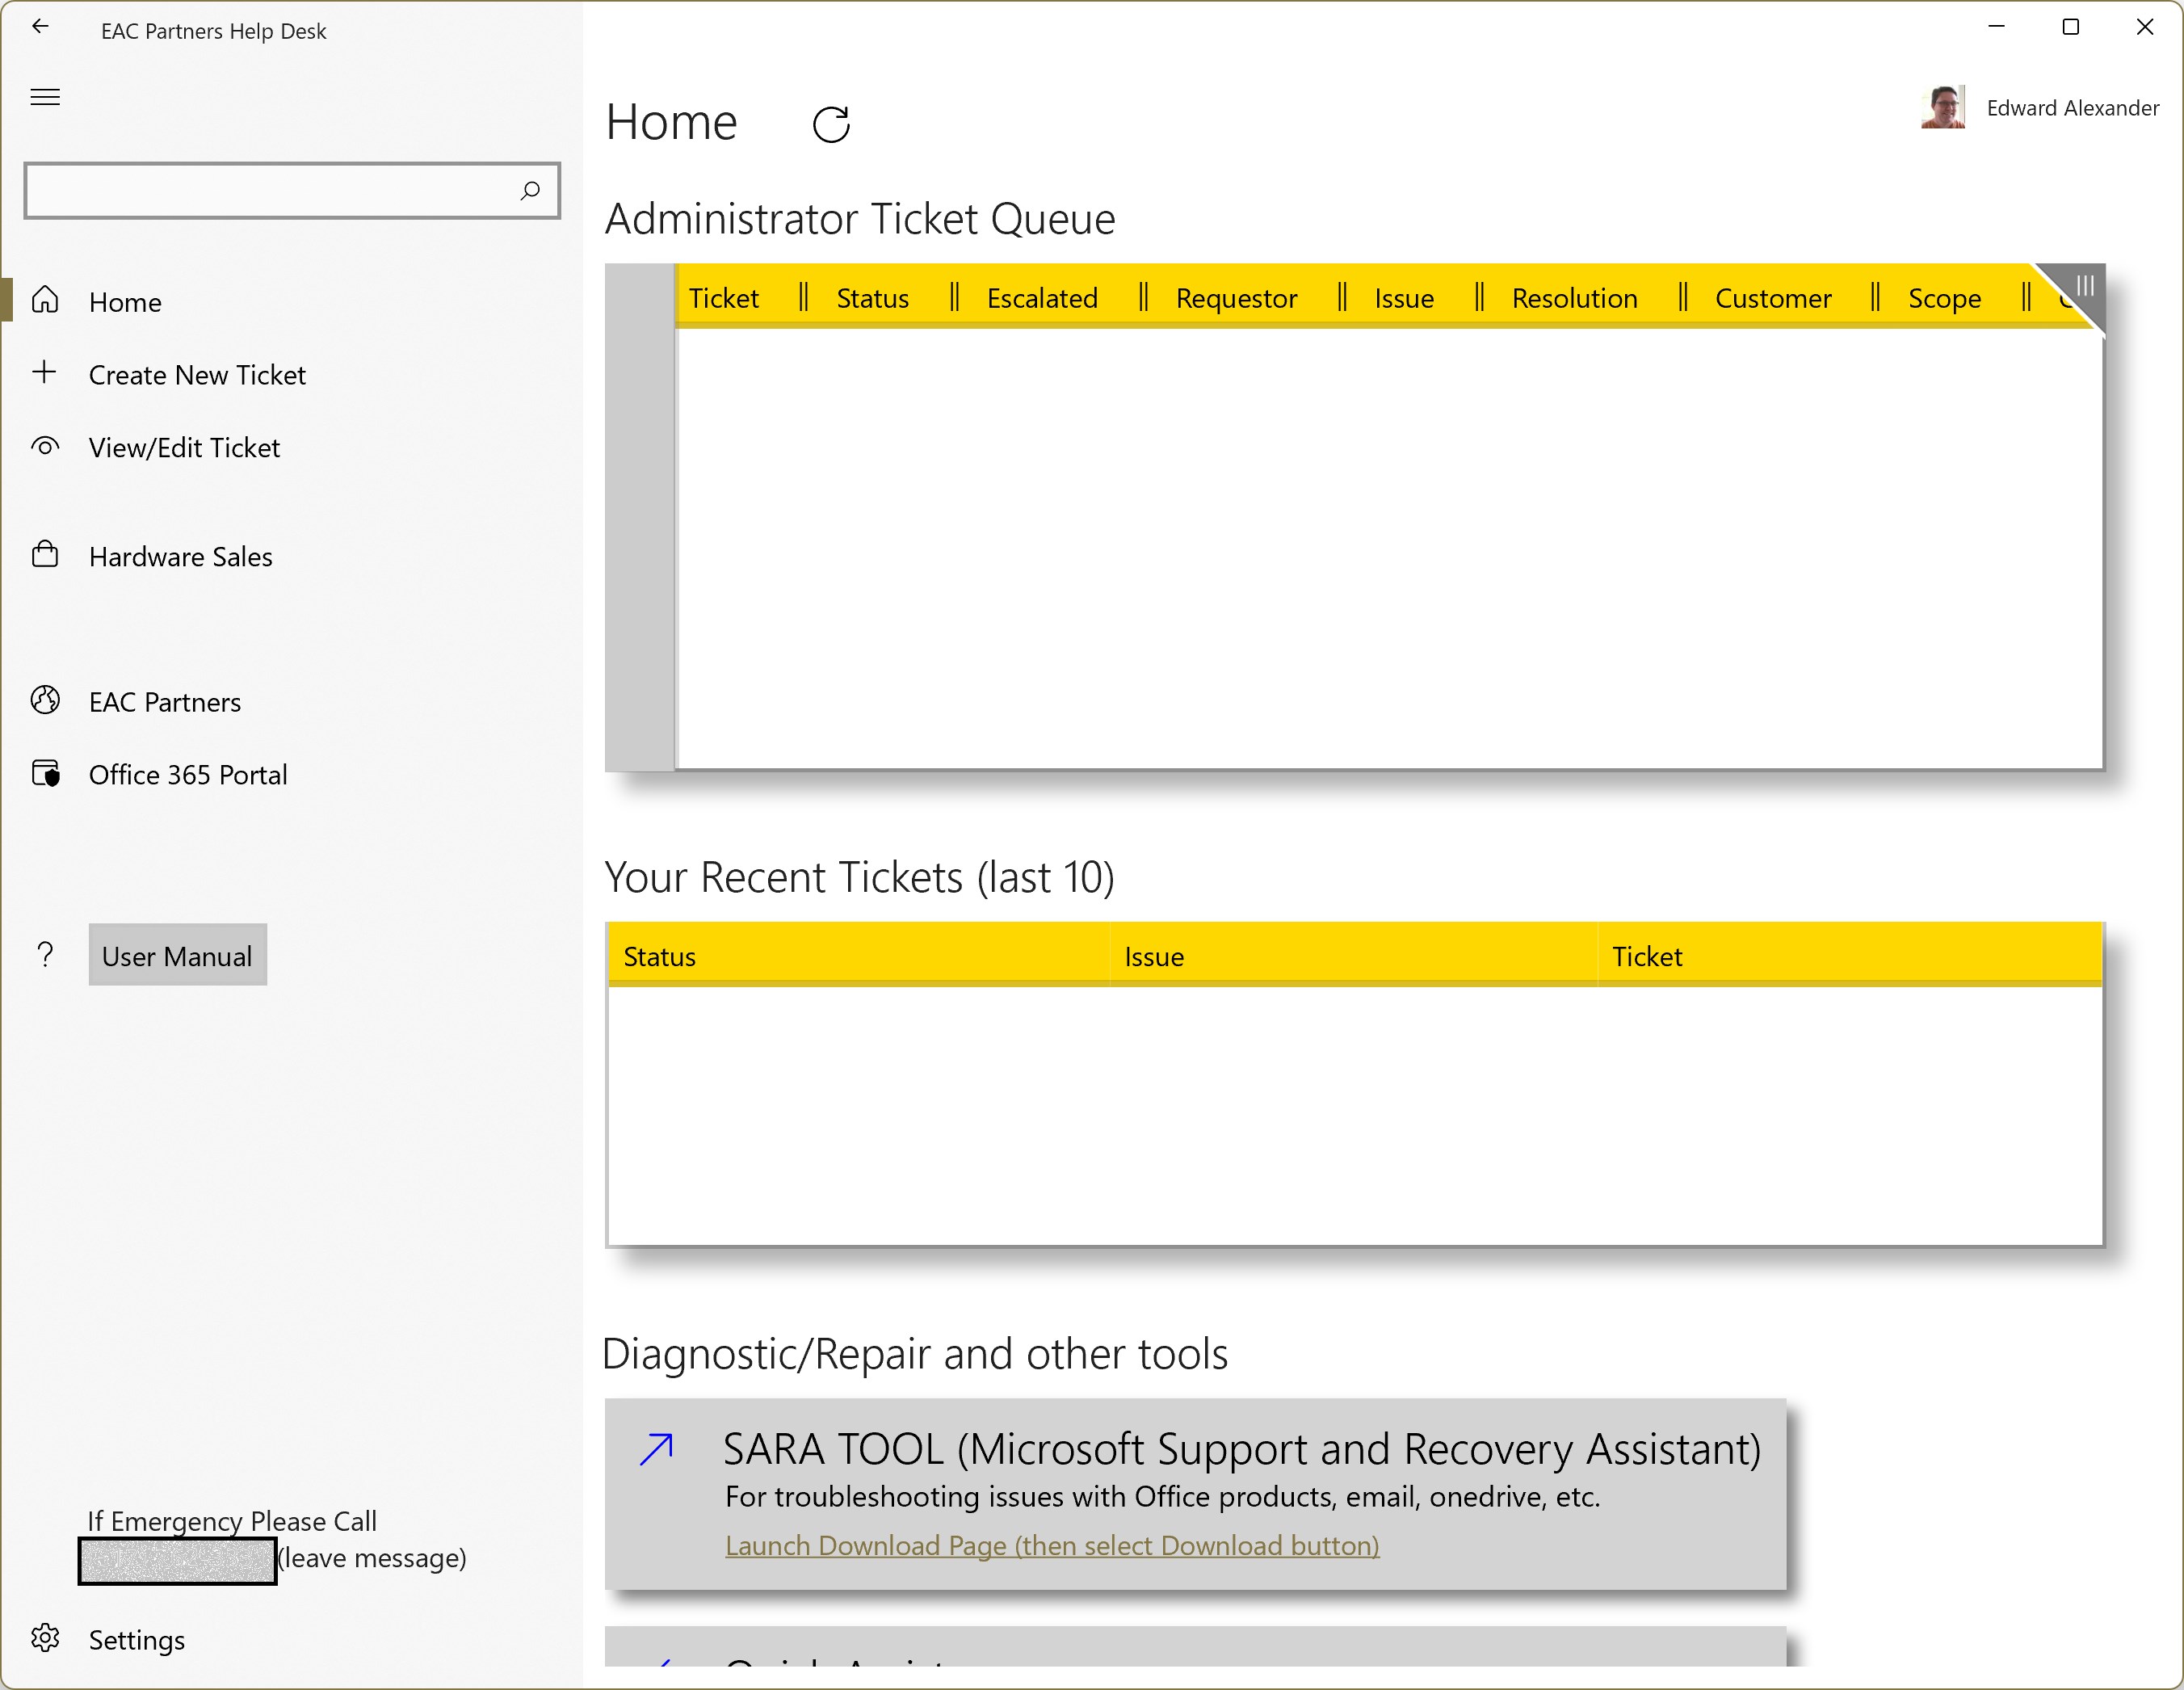Open Settings via the gear icon
This screenshot has width=2184, height=1690.
tap(45, 1638)
